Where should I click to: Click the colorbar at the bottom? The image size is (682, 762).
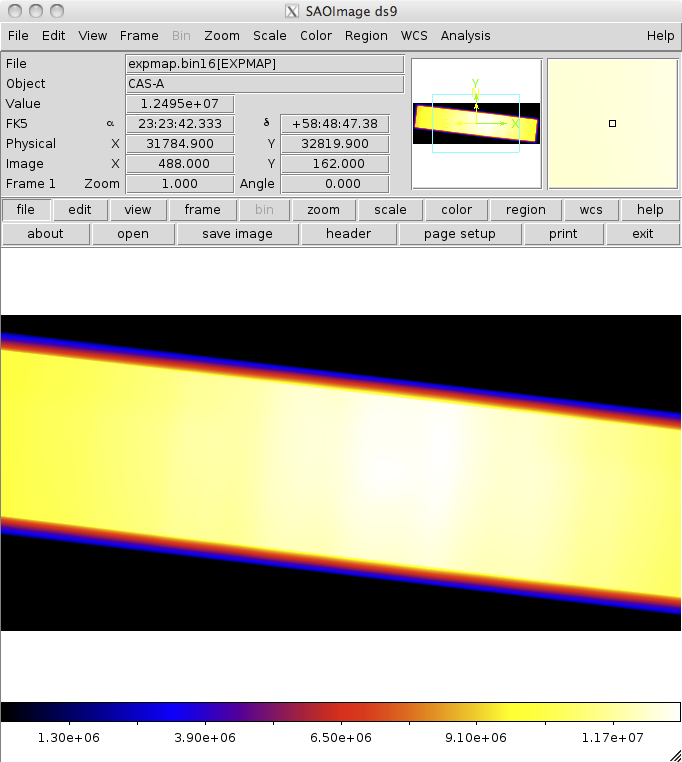point(340,712)
